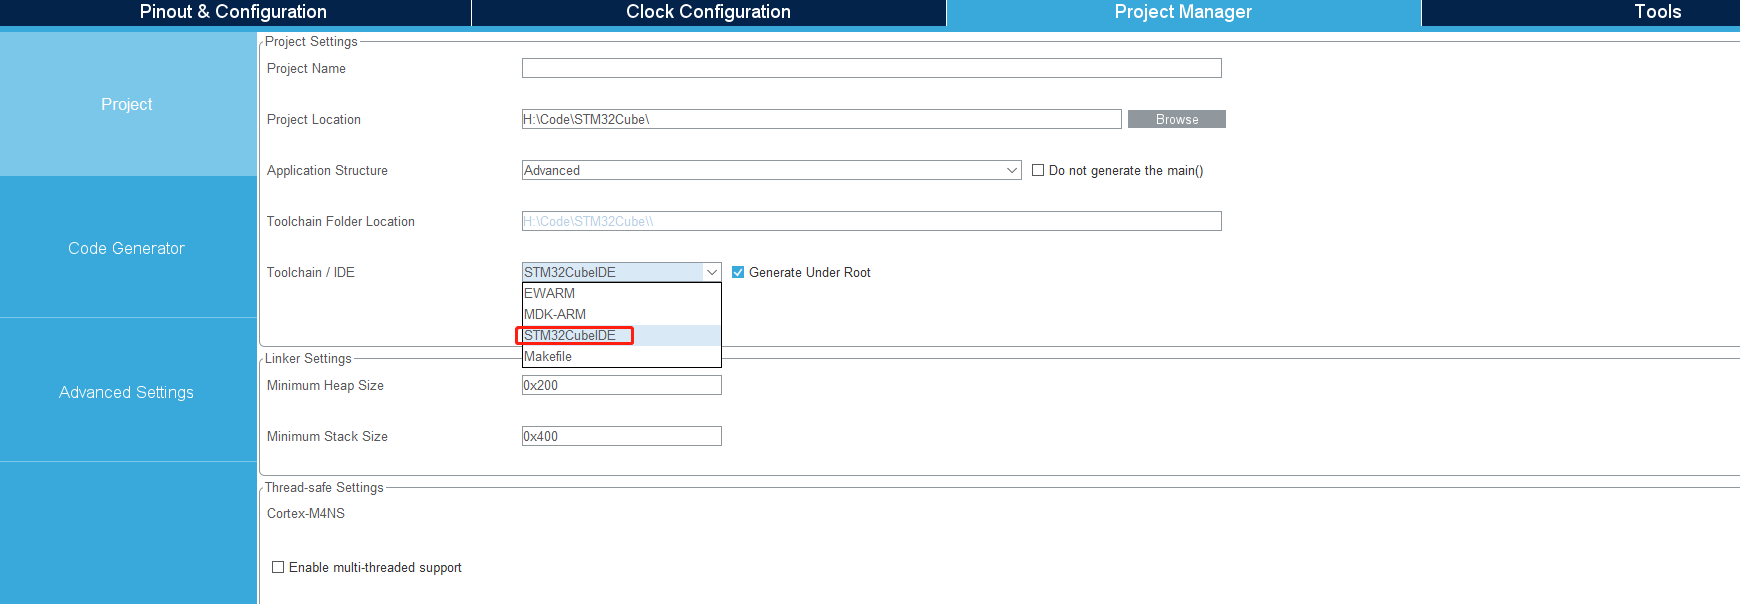Click the Cortex-M4NS label
Viewport: 1740px width, 604px height.
306,513
